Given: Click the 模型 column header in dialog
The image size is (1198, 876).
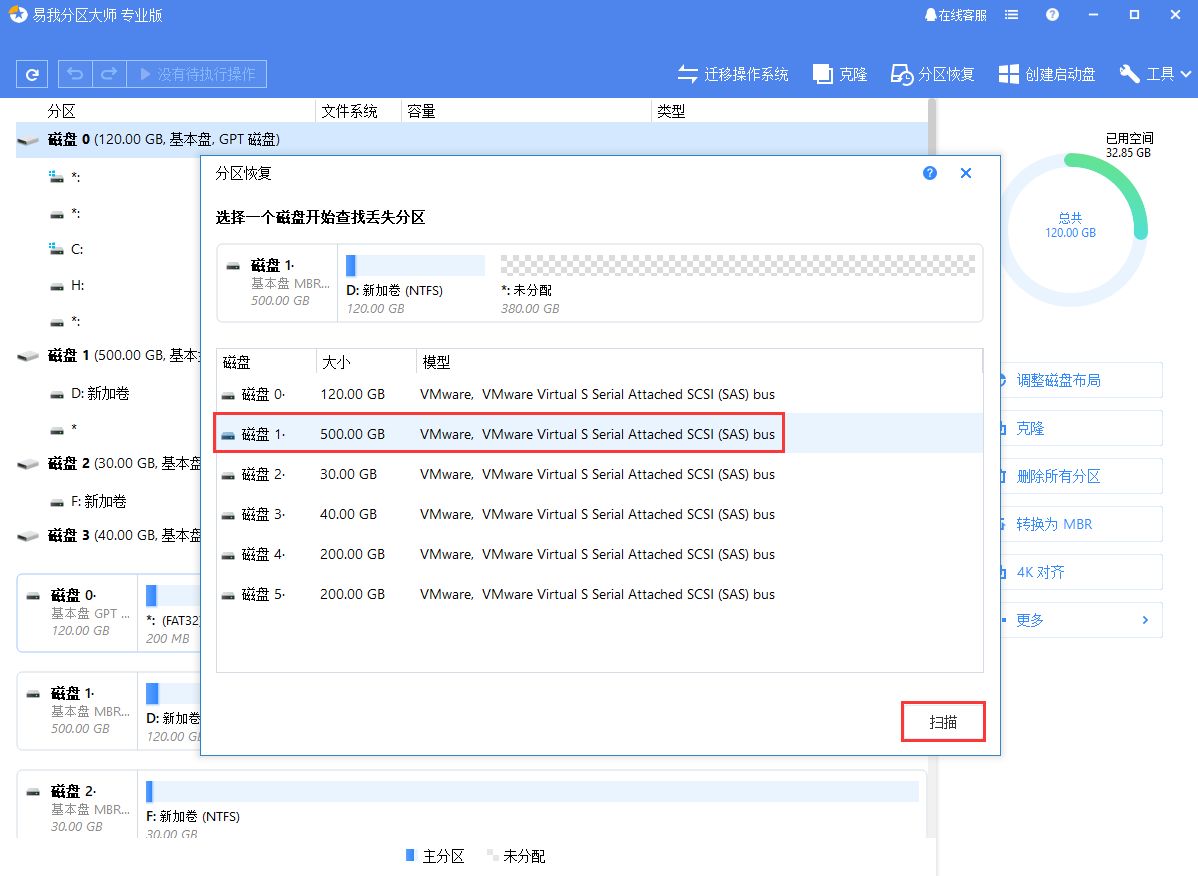Looking at the screenshot, I should (x=699, y=362).
